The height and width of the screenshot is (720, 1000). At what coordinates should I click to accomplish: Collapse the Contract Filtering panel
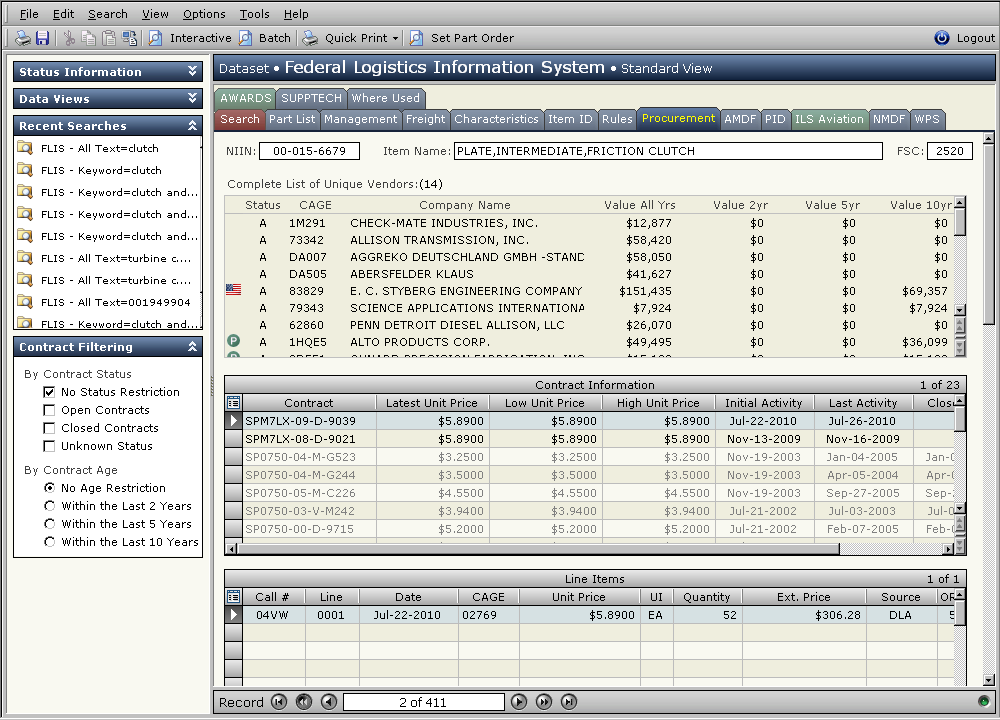[x=193, y=347]
